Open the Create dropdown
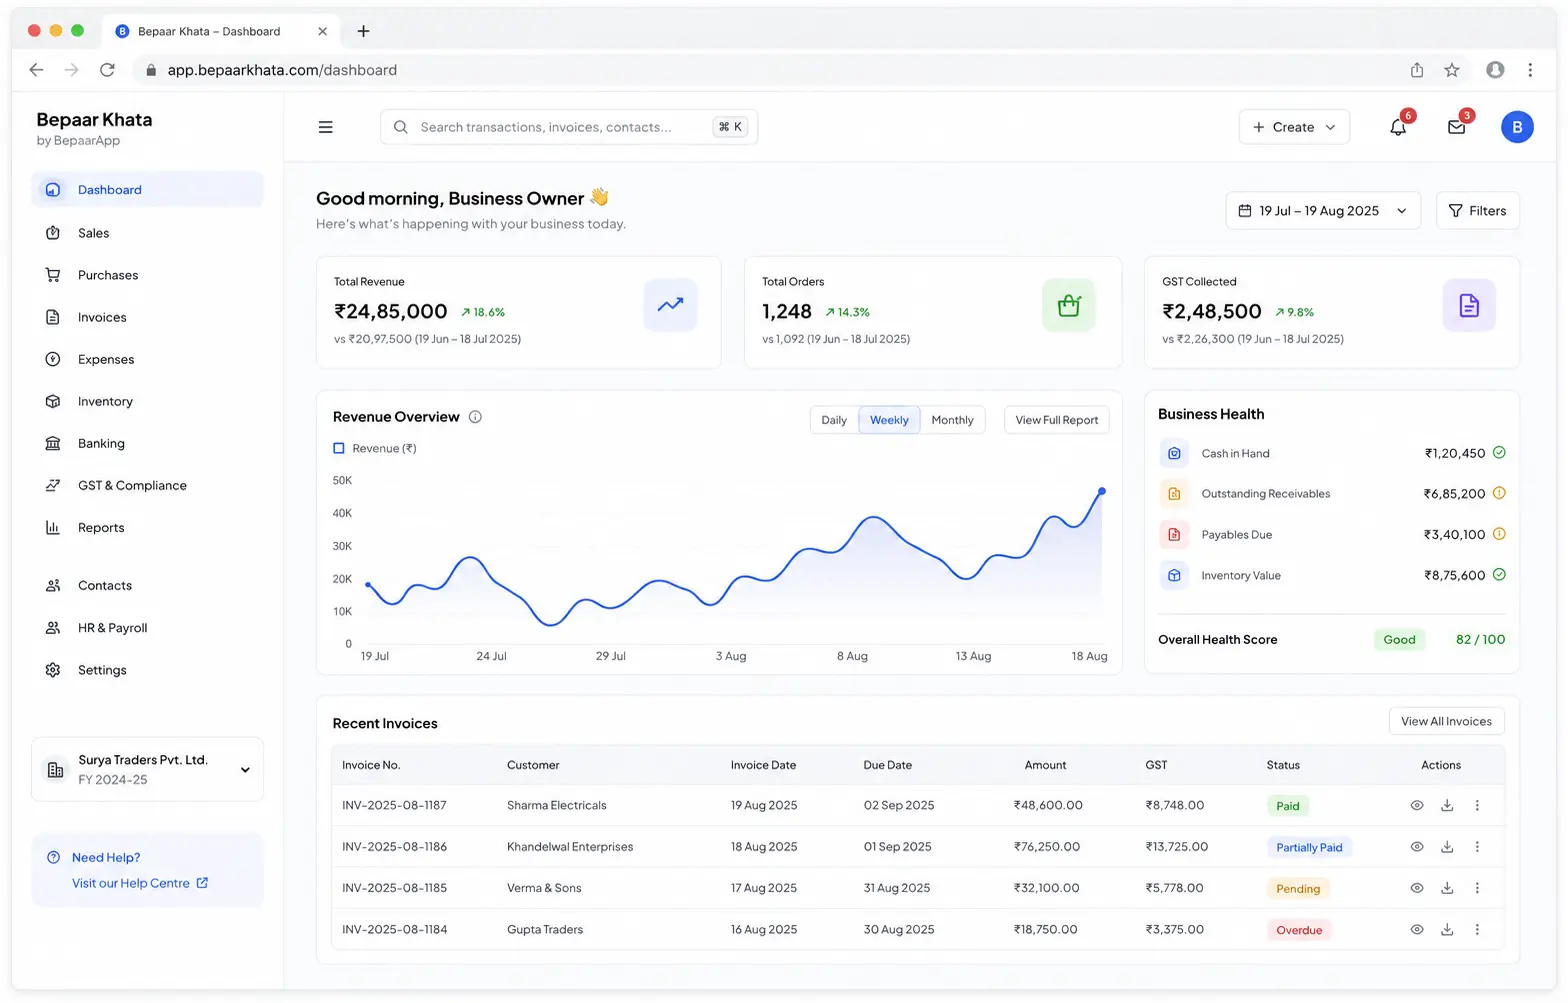 tap(1294, 127)
